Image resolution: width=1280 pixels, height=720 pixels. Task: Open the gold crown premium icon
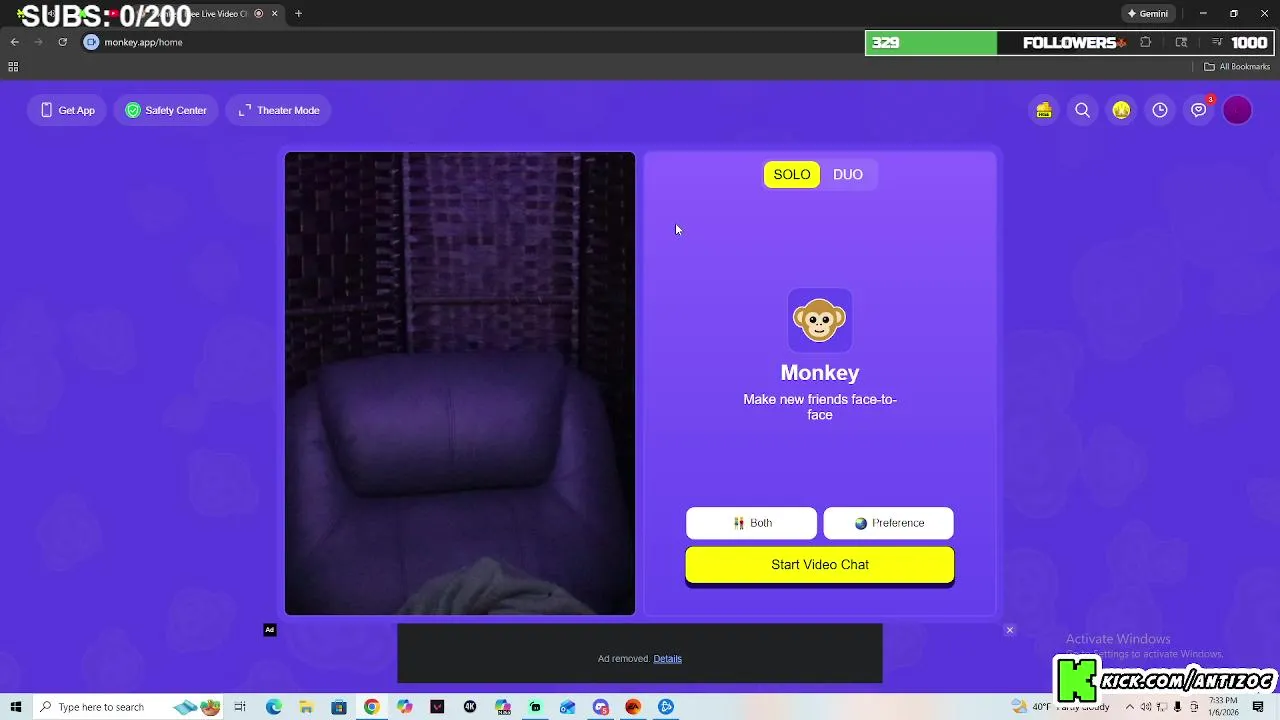click(1121, 110)
